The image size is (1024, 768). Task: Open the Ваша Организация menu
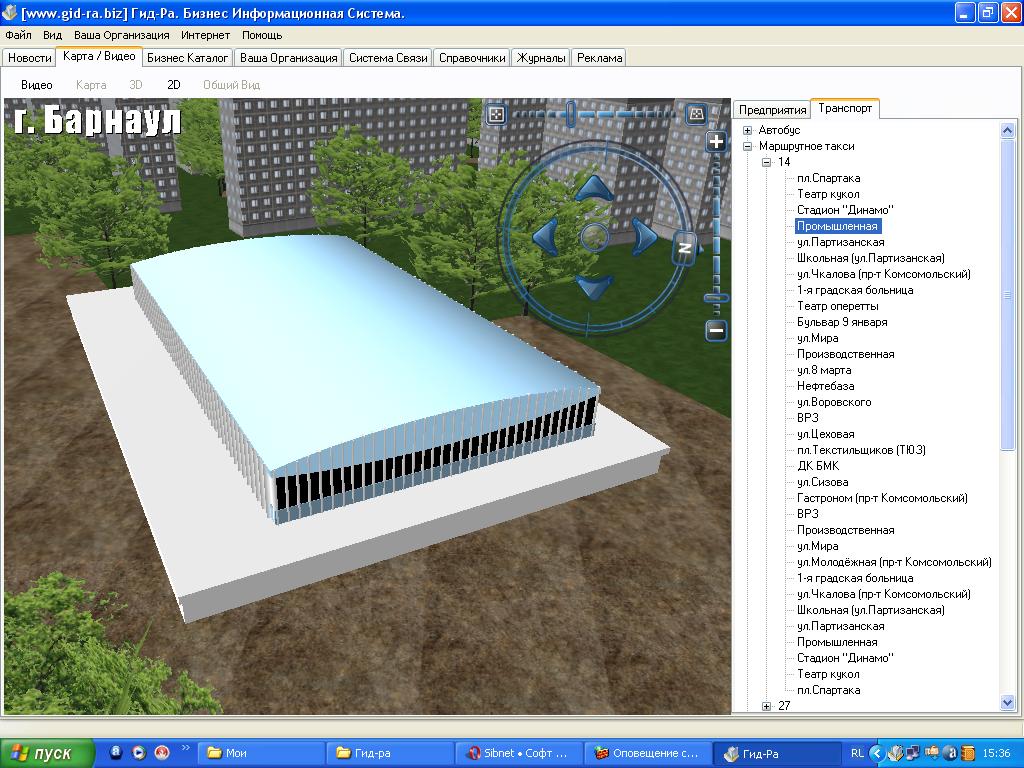(x=122, y=35)
